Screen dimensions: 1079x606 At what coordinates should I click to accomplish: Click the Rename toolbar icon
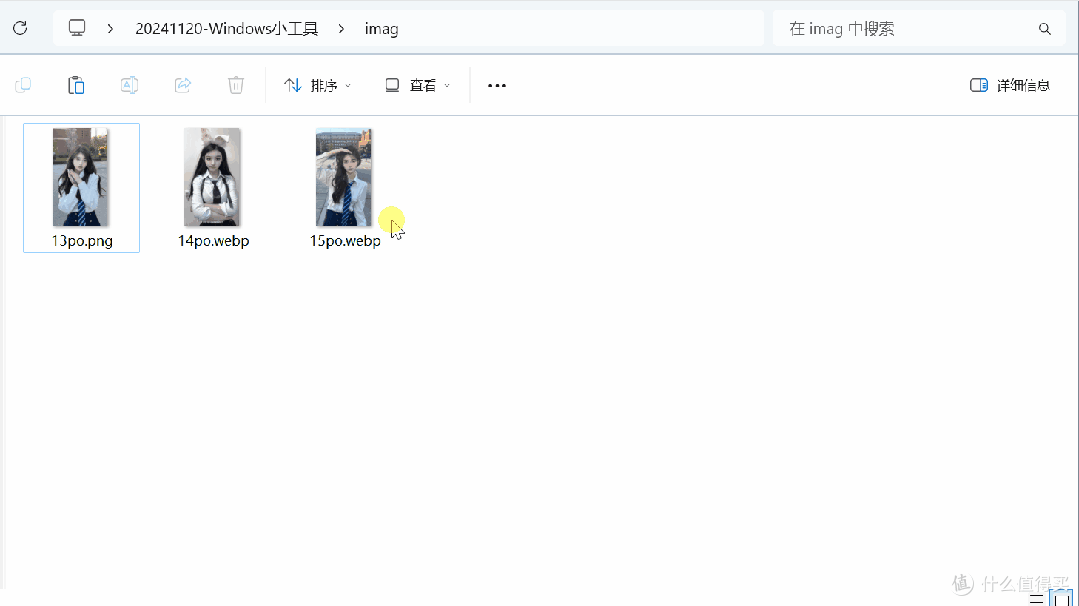129,85
